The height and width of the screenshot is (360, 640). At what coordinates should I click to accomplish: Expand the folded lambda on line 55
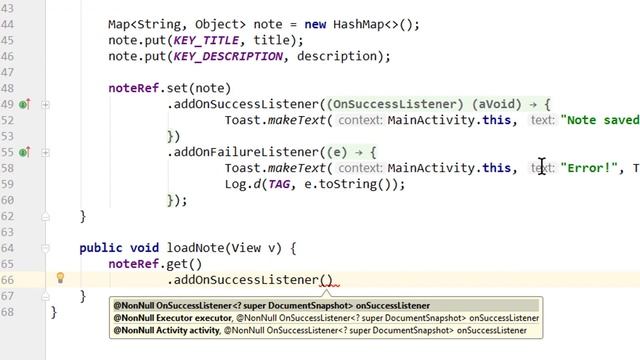45,153
